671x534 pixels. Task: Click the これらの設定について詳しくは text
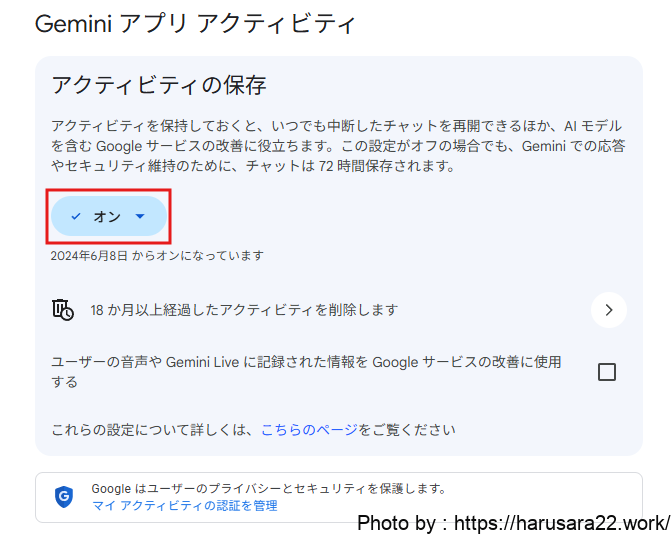(x=154, y=430)
